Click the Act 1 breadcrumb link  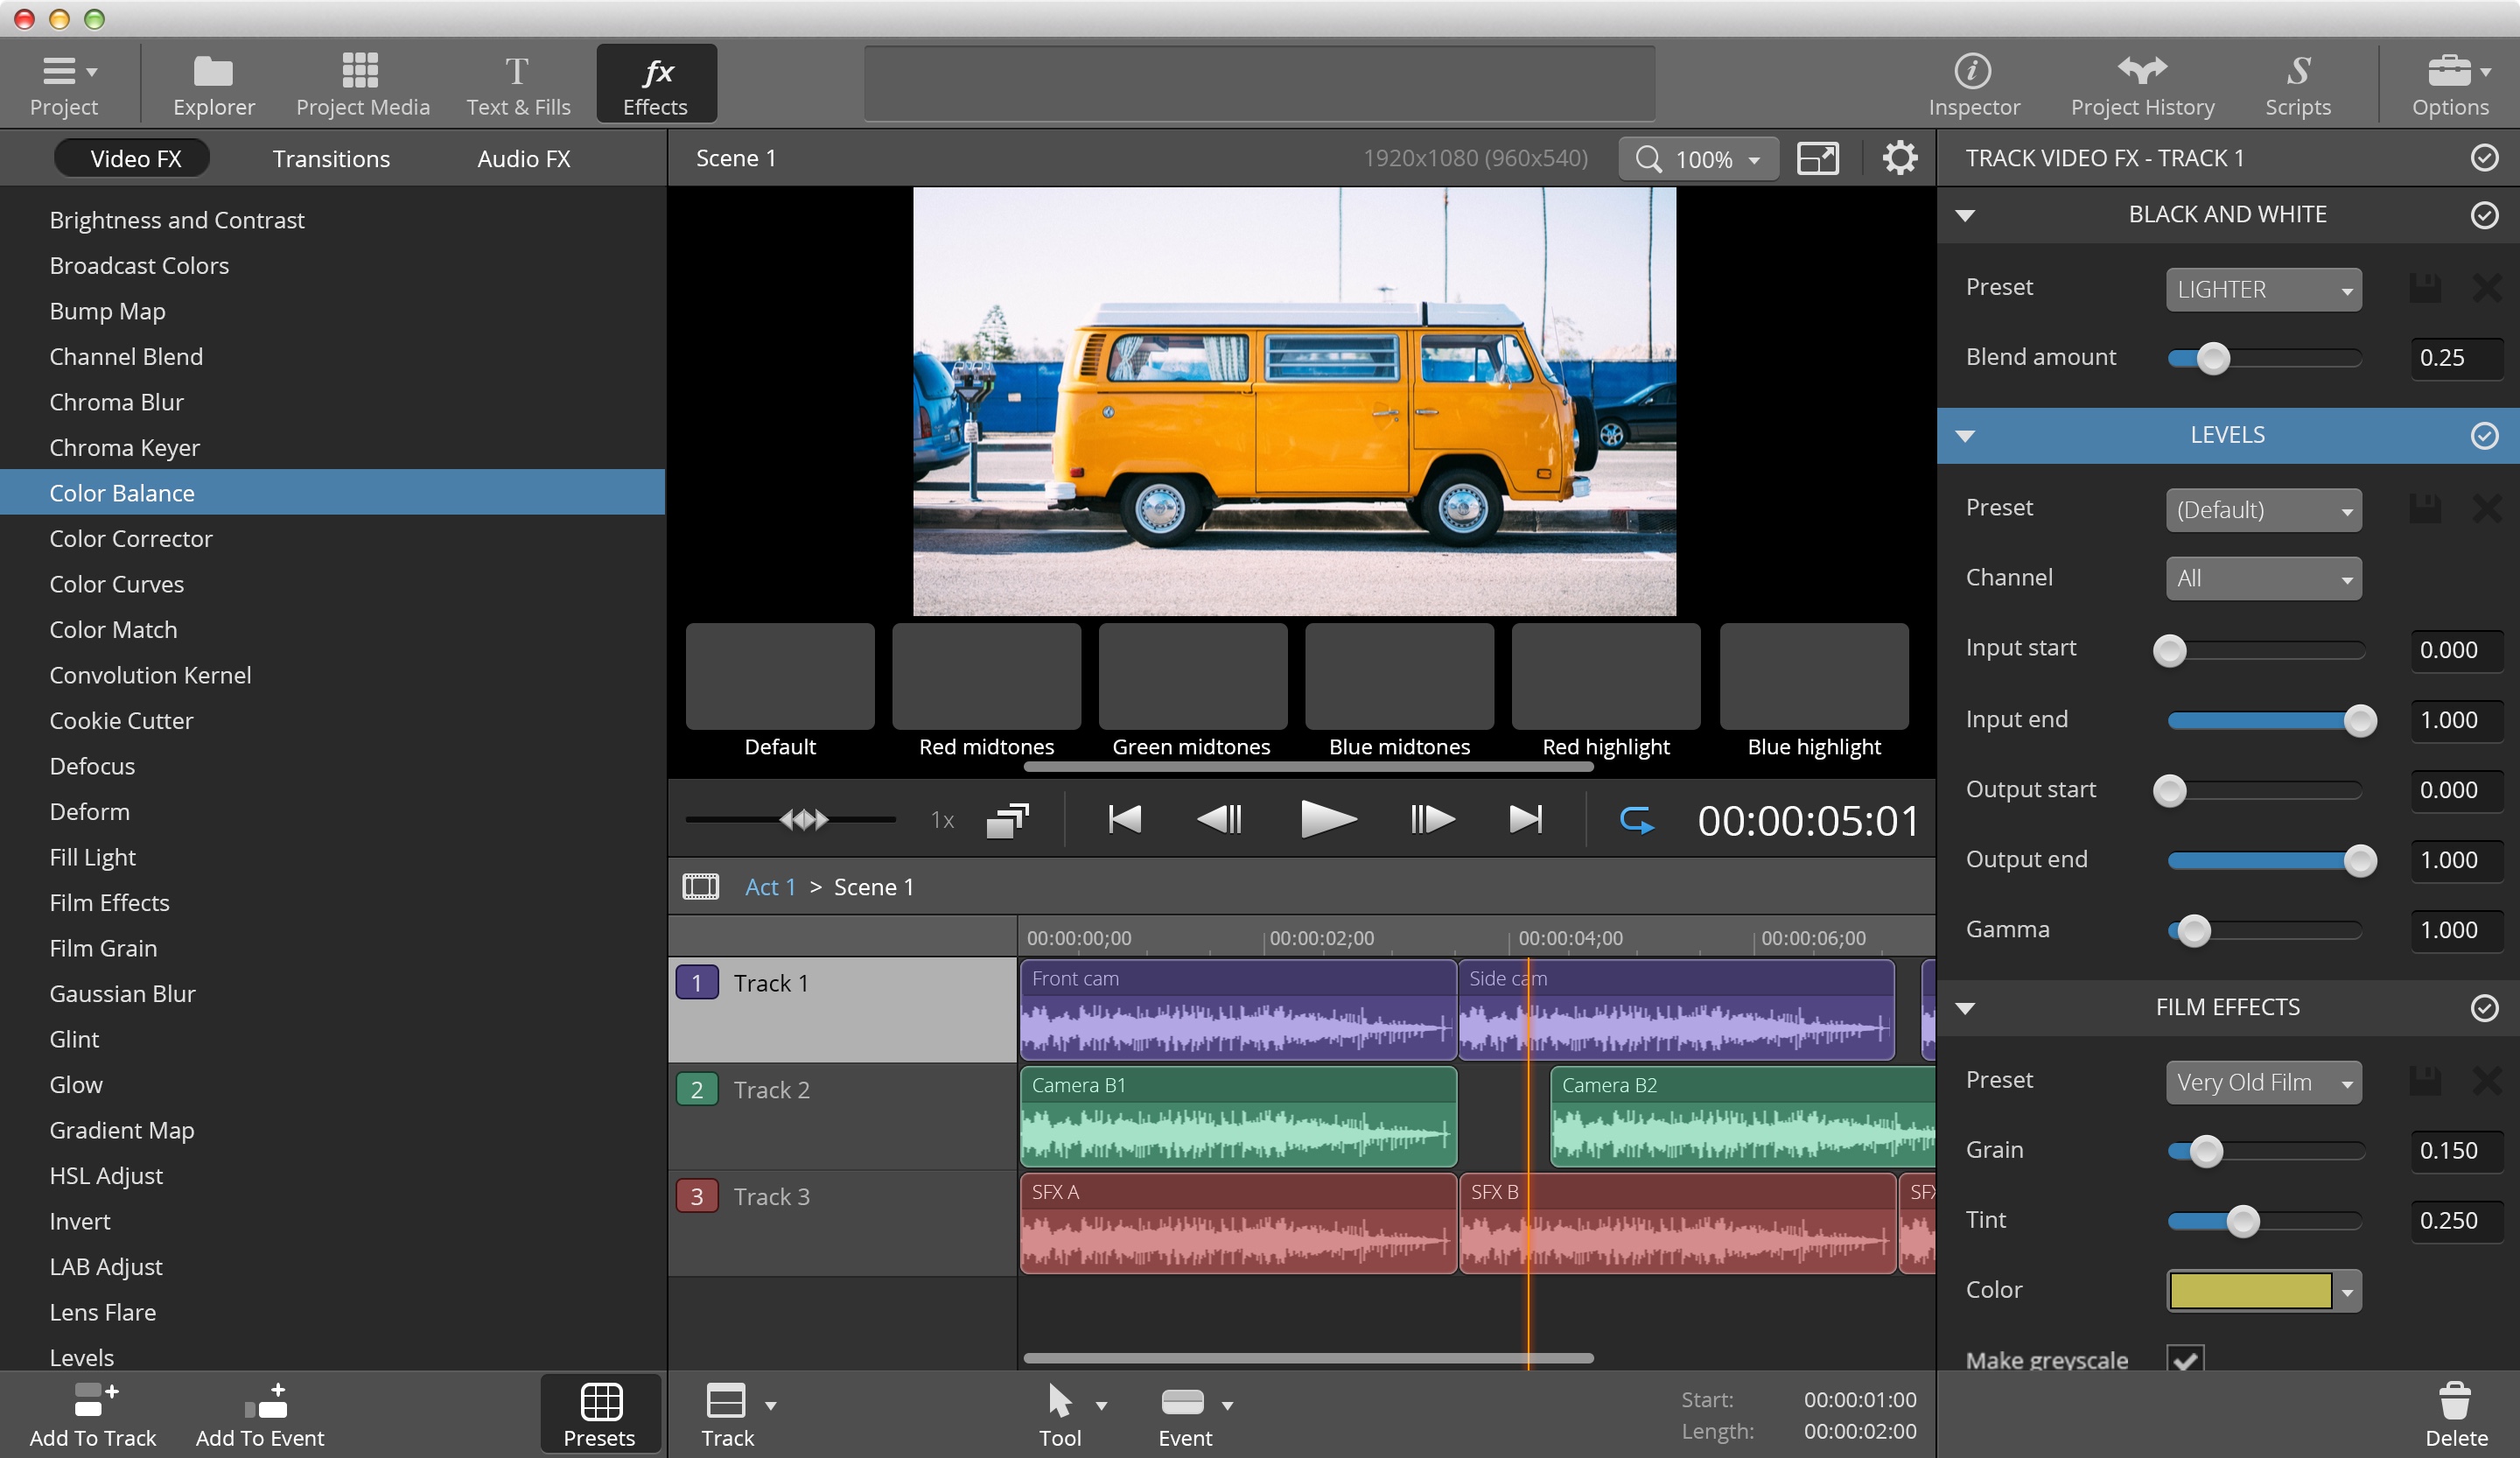point(769,886)
